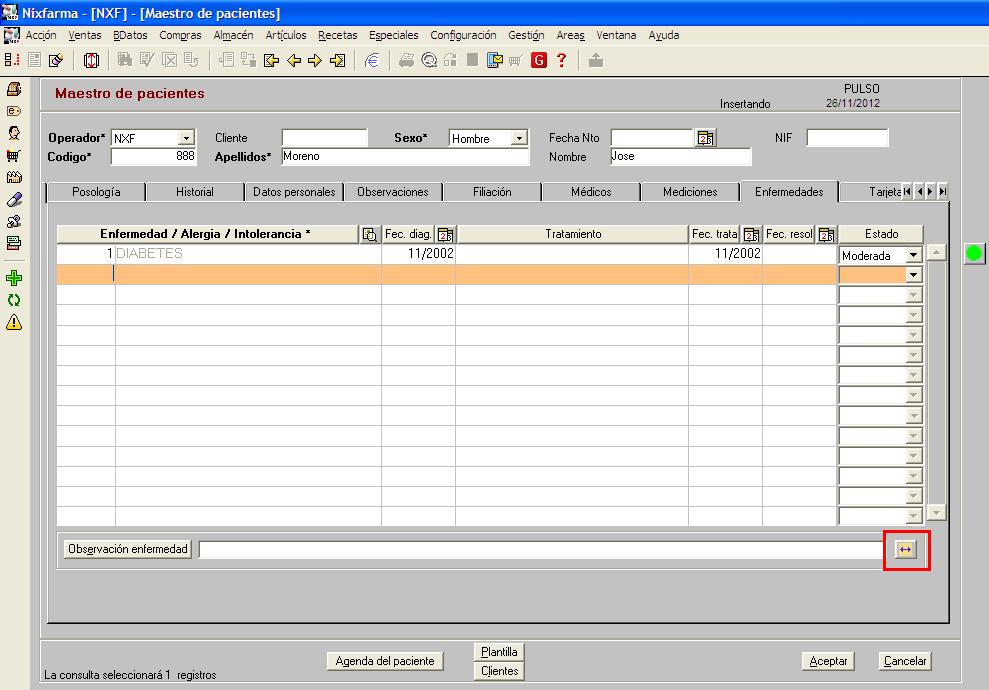Viewport: 989px width, 690px height.
Task: Open the Recetas menu
Action: [337, 35]
